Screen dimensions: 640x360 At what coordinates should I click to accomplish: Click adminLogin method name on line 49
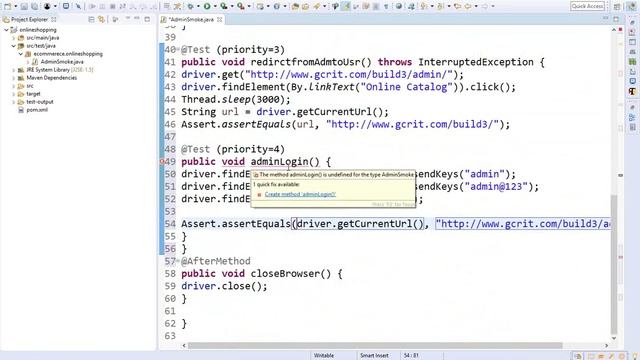pos(279,162)
